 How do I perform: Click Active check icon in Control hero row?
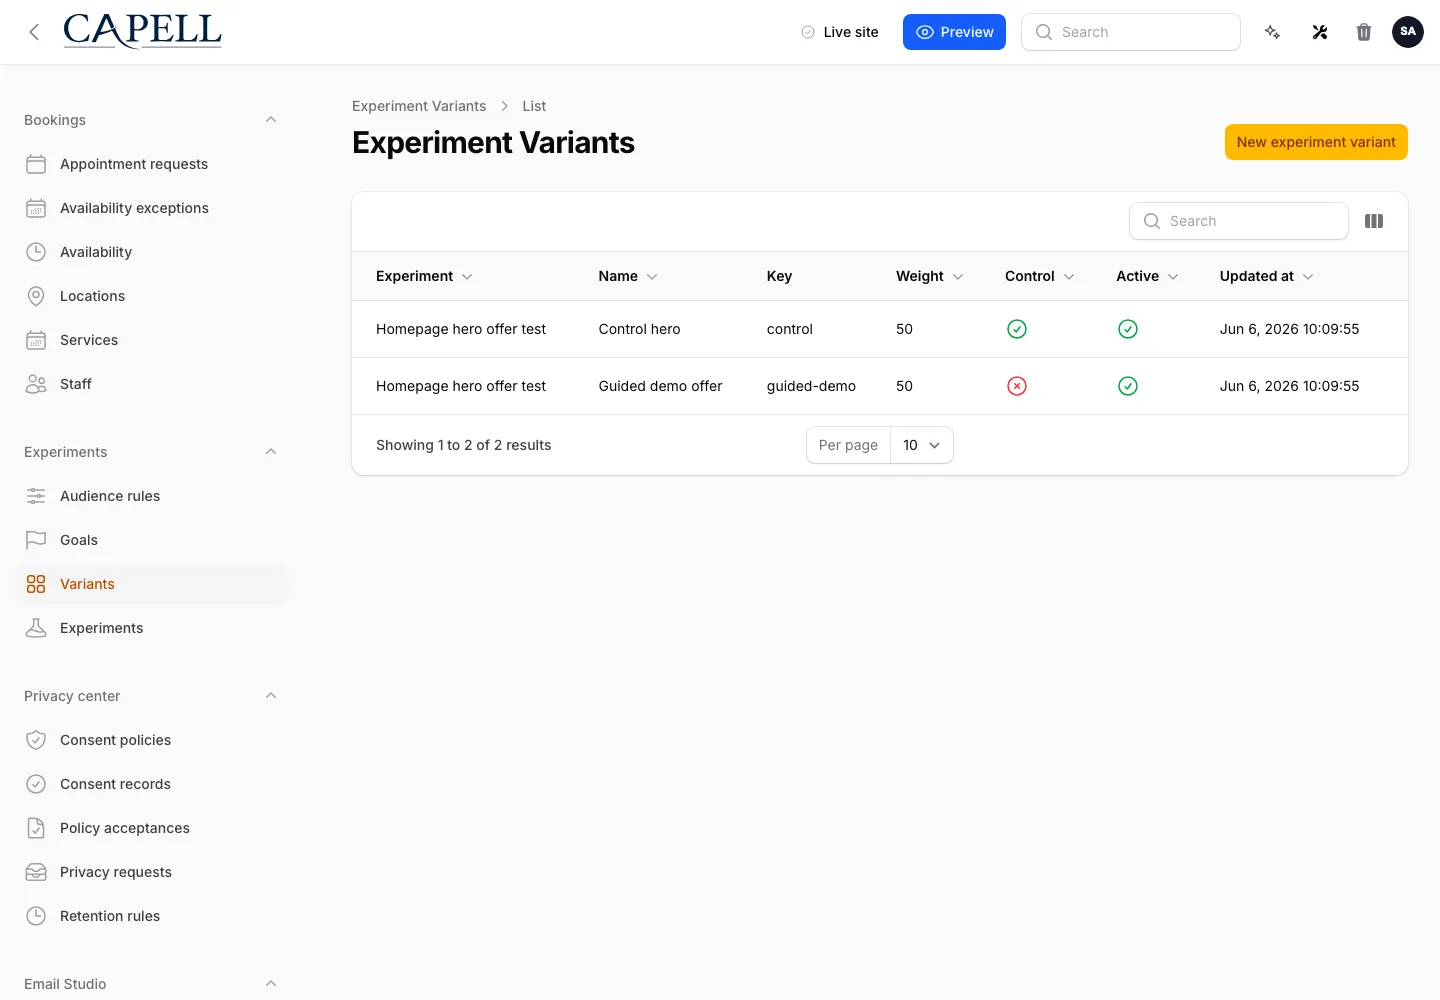(x=1128, y=329)
